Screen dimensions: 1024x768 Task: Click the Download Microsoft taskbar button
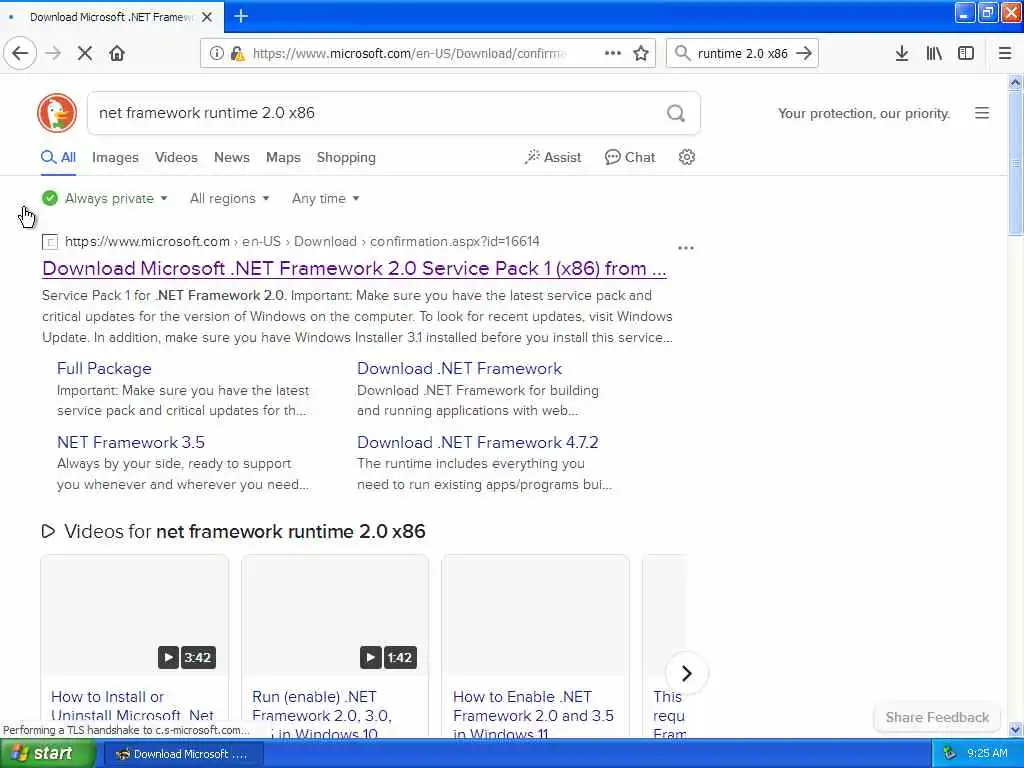click(x=184, y=754)
